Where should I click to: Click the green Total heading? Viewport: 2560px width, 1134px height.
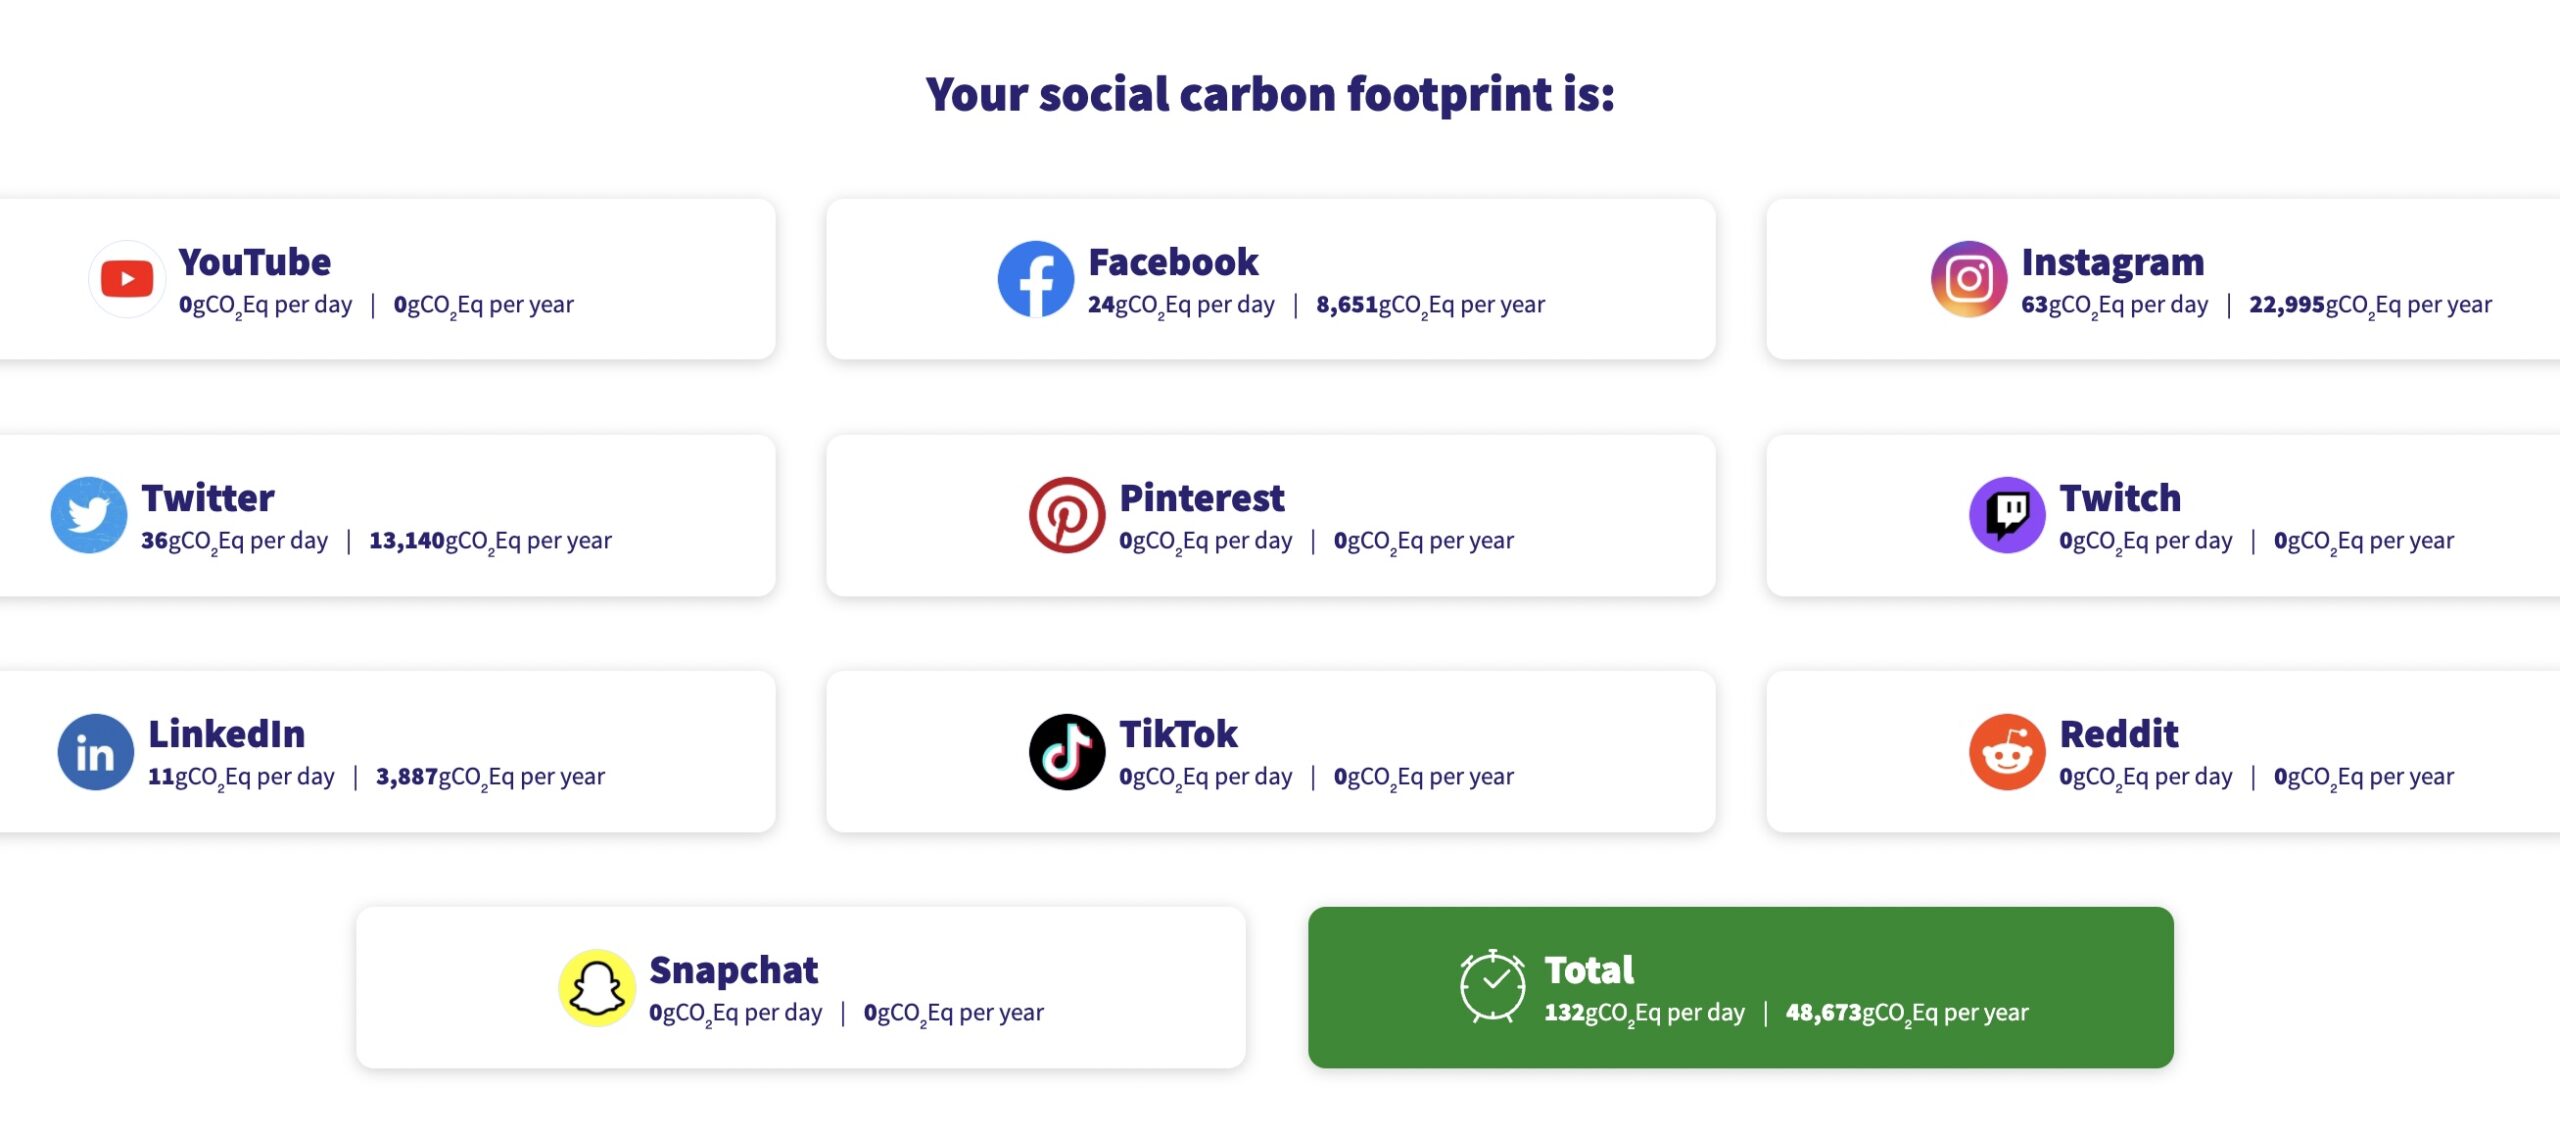[1588, 970]
